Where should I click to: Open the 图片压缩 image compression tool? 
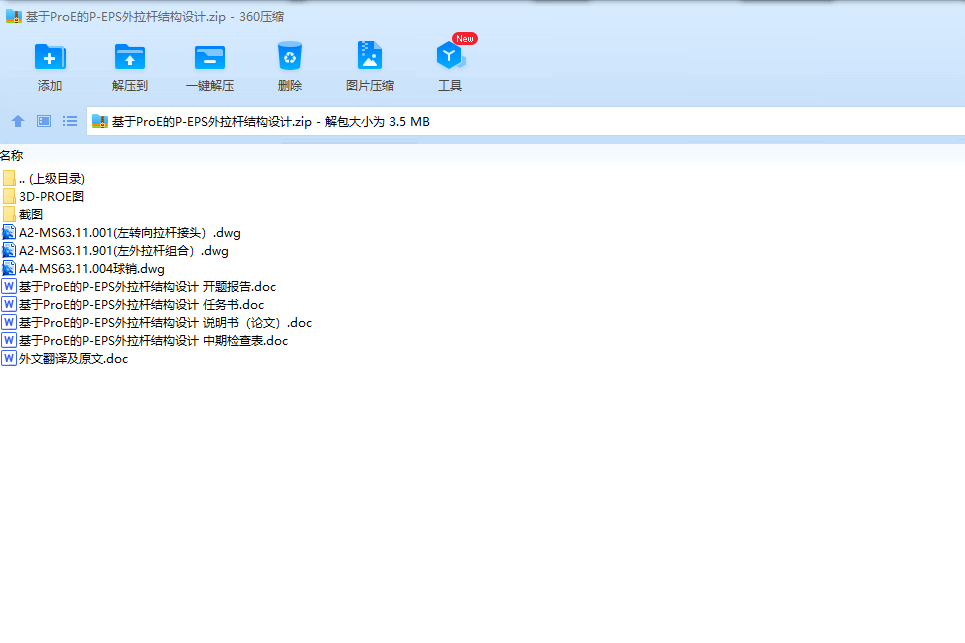tap(370, 55)
